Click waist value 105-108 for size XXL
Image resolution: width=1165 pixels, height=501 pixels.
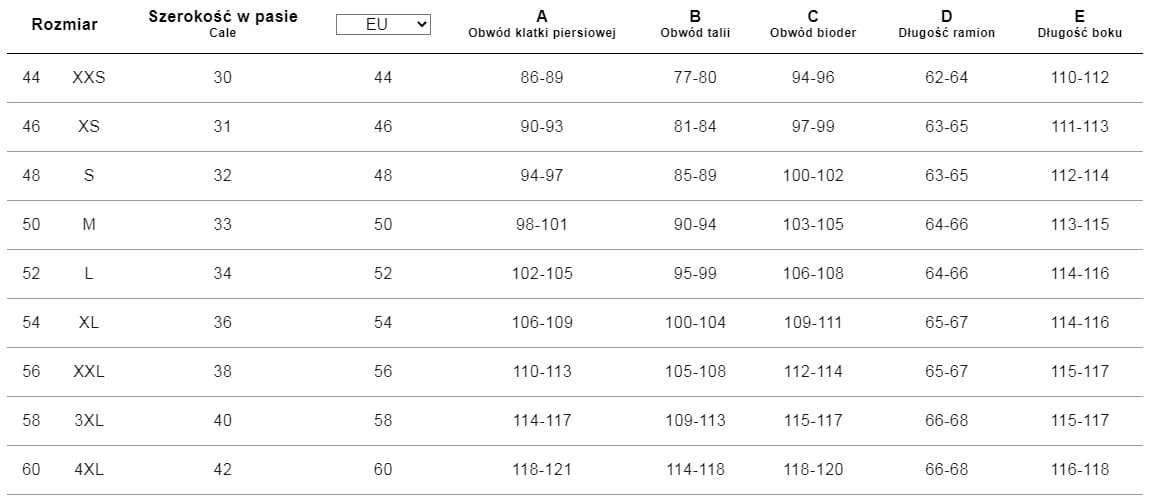(695, 372)
